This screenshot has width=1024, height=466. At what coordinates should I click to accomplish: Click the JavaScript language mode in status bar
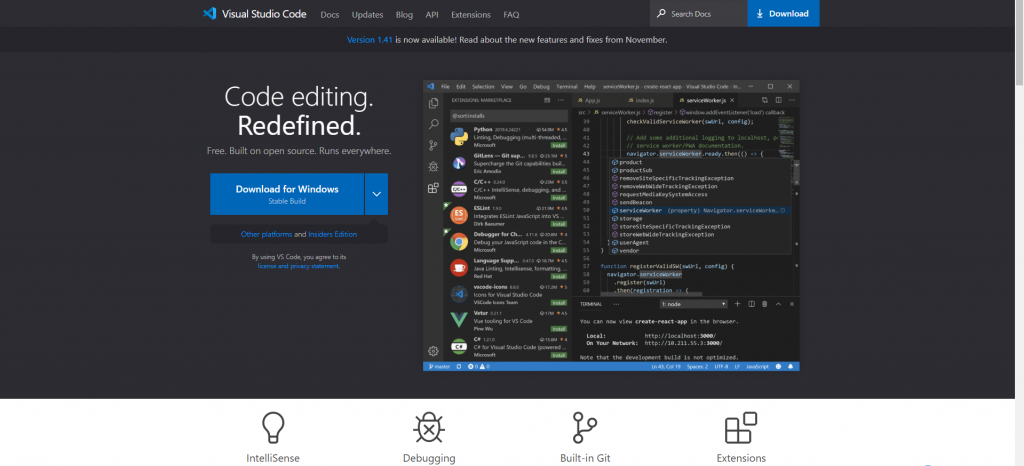pos(758,367)
